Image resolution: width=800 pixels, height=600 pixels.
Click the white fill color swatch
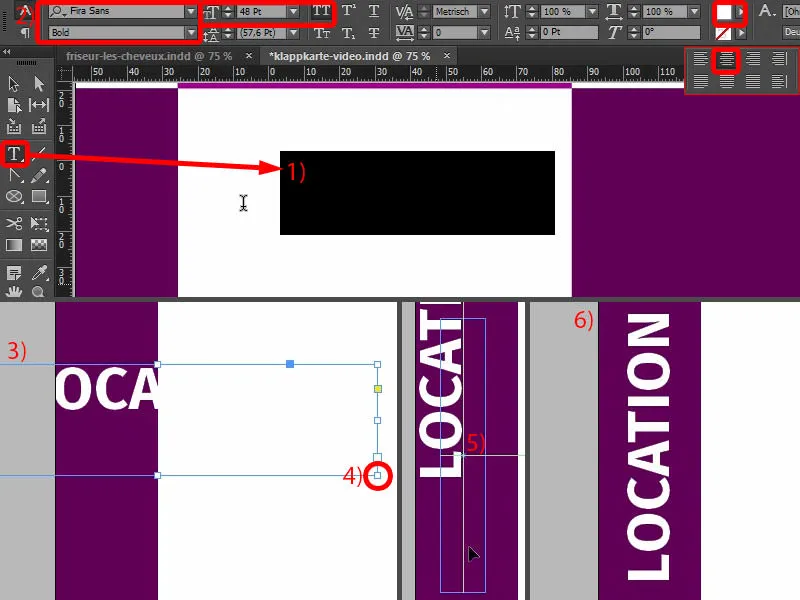723,12
